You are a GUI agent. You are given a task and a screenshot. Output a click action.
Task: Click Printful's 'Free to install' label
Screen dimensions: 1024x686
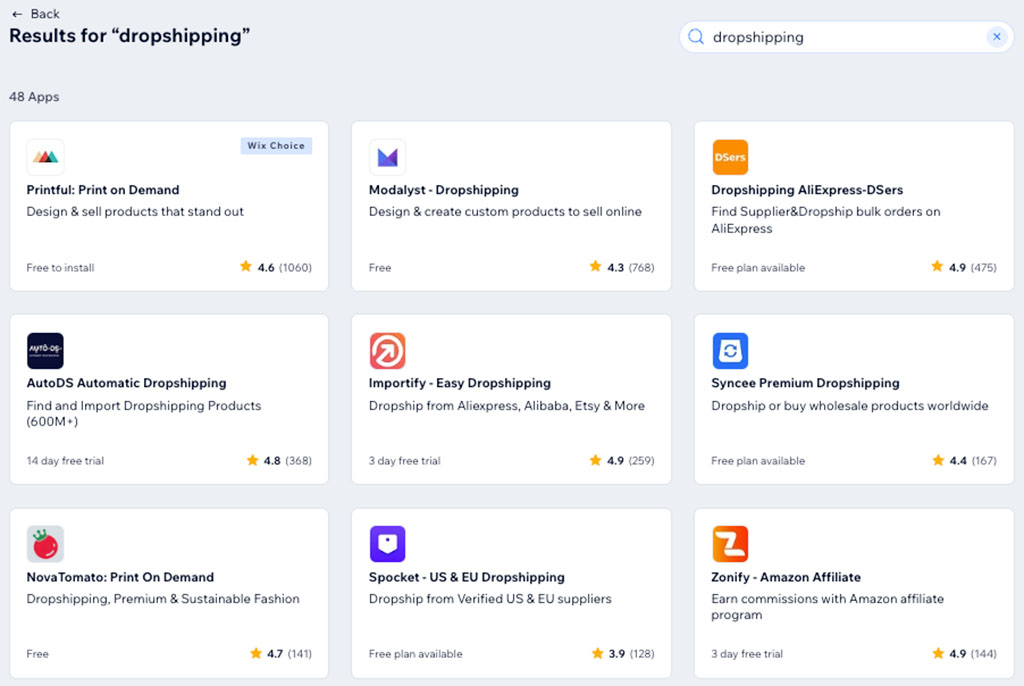60,268
